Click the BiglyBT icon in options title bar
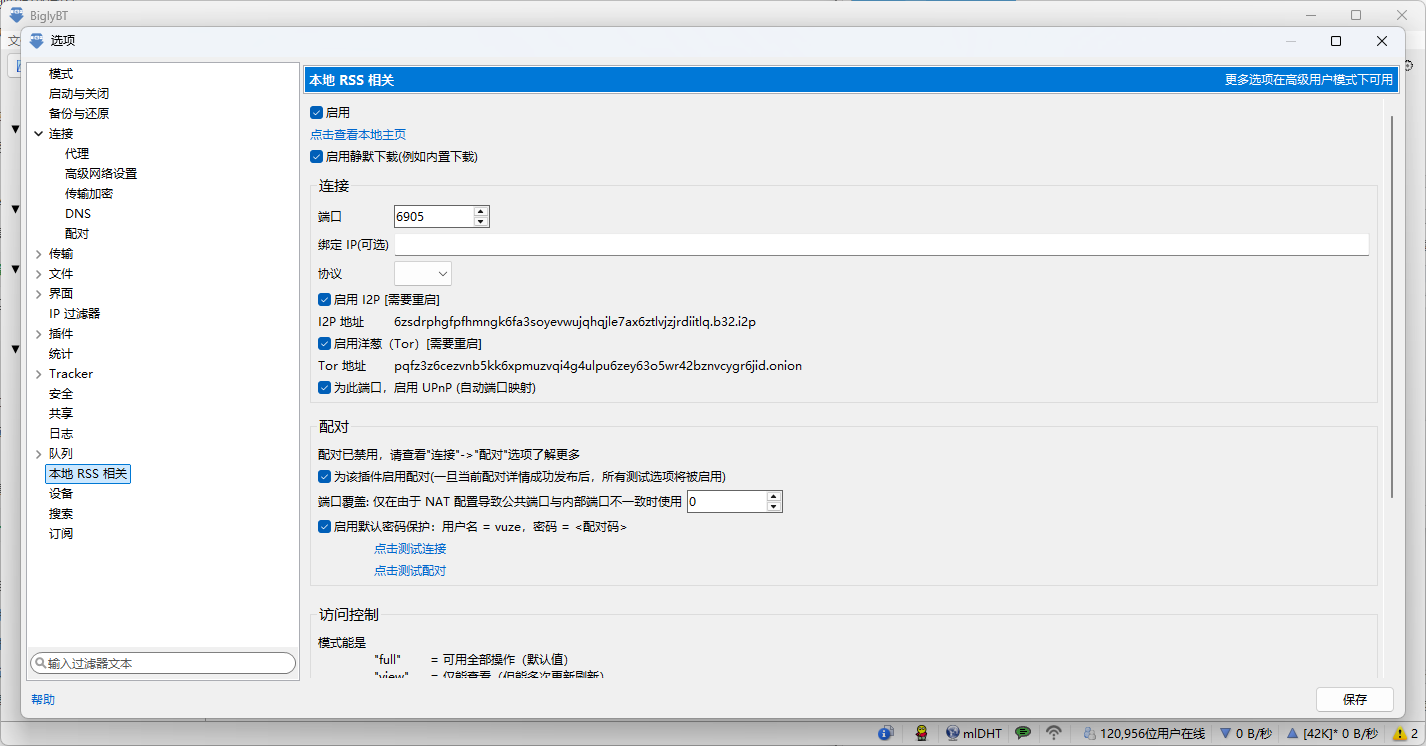The height and width of the screenshot is (746, 1426). (x=37, y=41)
